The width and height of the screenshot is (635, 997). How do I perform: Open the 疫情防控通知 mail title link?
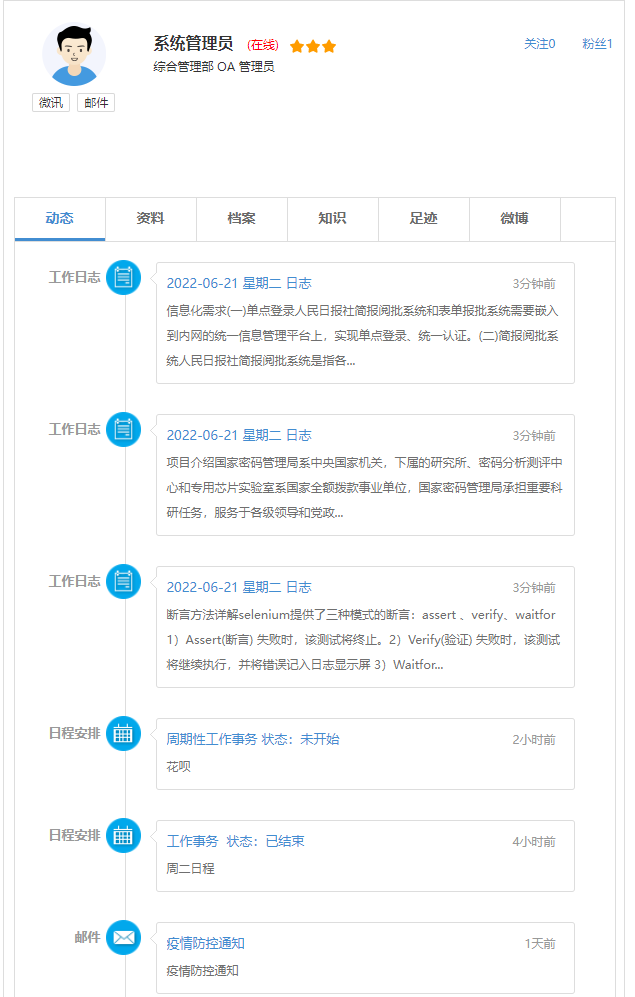tap(205, 943)
